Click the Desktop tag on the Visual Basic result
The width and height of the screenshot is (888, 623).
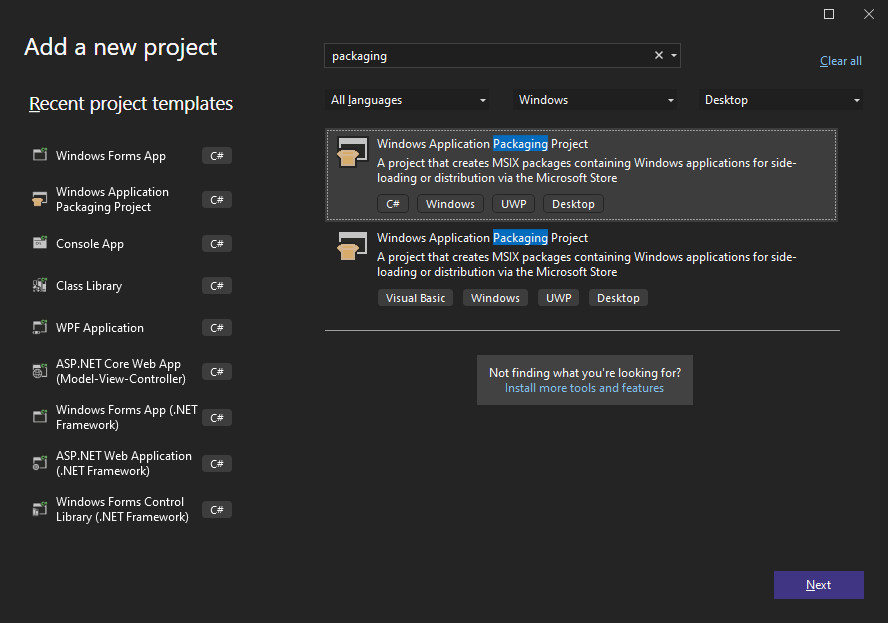pyautogui.click(x=618, y=298)
